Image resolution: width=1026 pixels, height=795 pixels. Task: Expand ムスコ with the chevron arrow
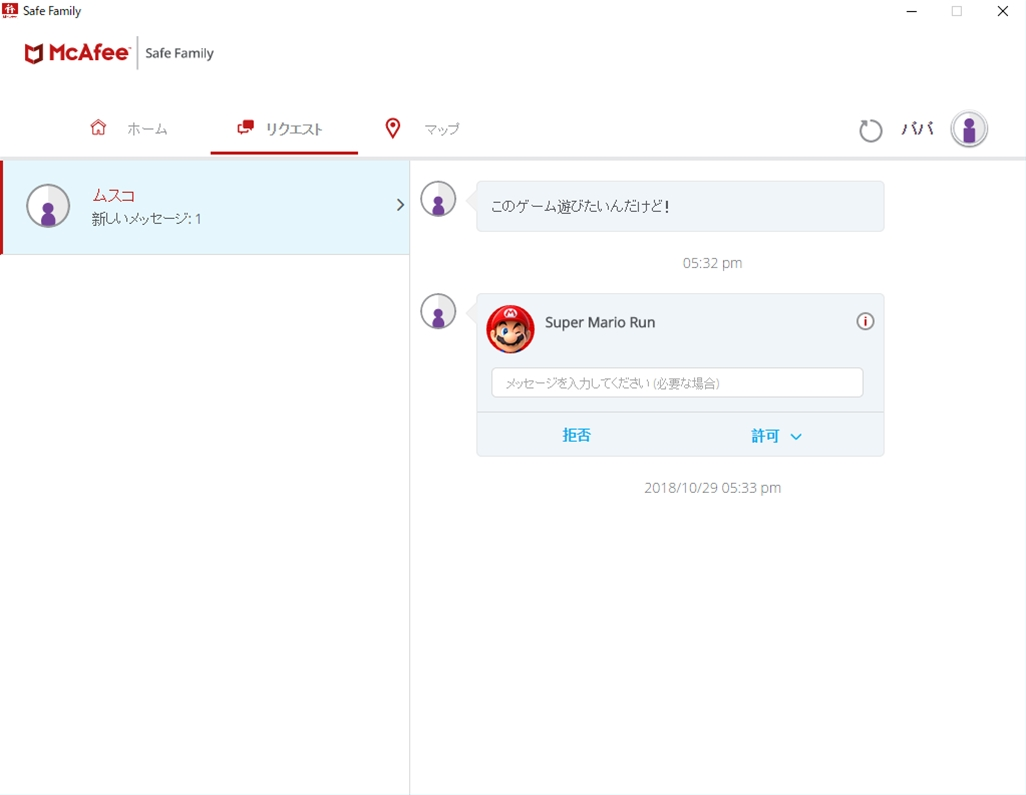pyautogui.click(x=400, y=205)
